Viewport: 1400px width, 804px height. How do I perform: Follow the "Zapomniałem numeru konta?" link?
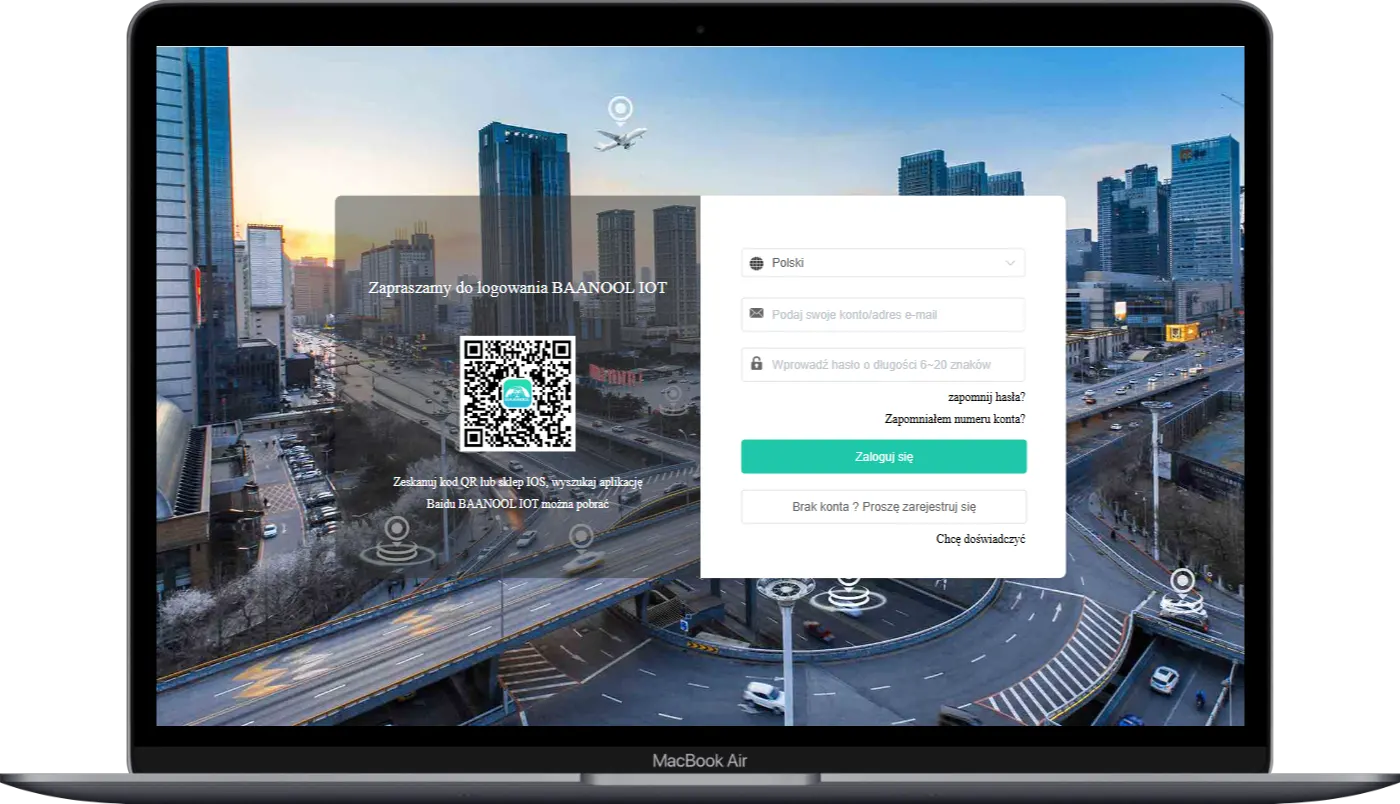pyautogui.click(x=954, y=419)
